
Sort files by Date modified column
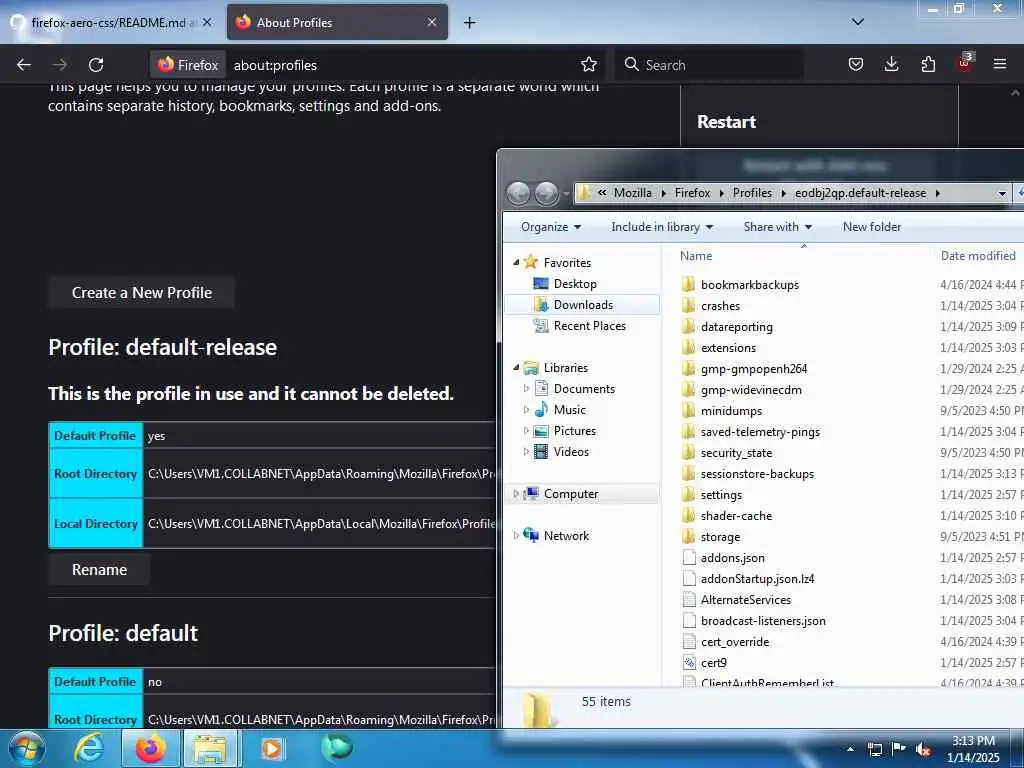click(x=978, y=255)
